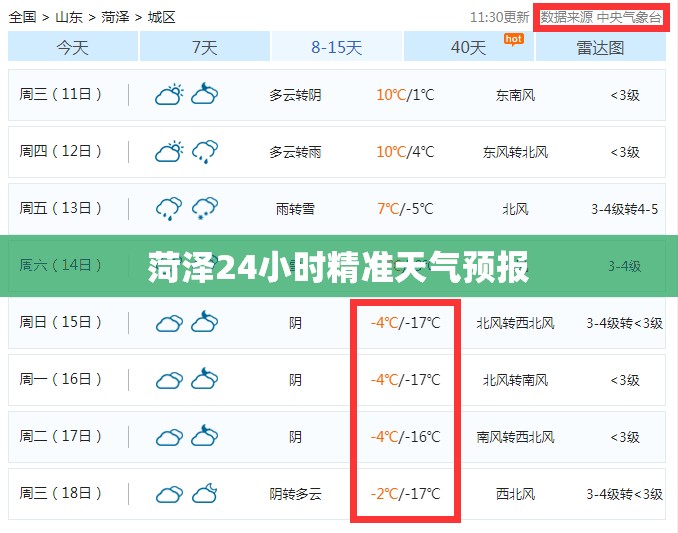The height and width of the screenshot is (533, 678).
Task: Click night overcast icon for 周一 16日
Action: tap(205, 379)
